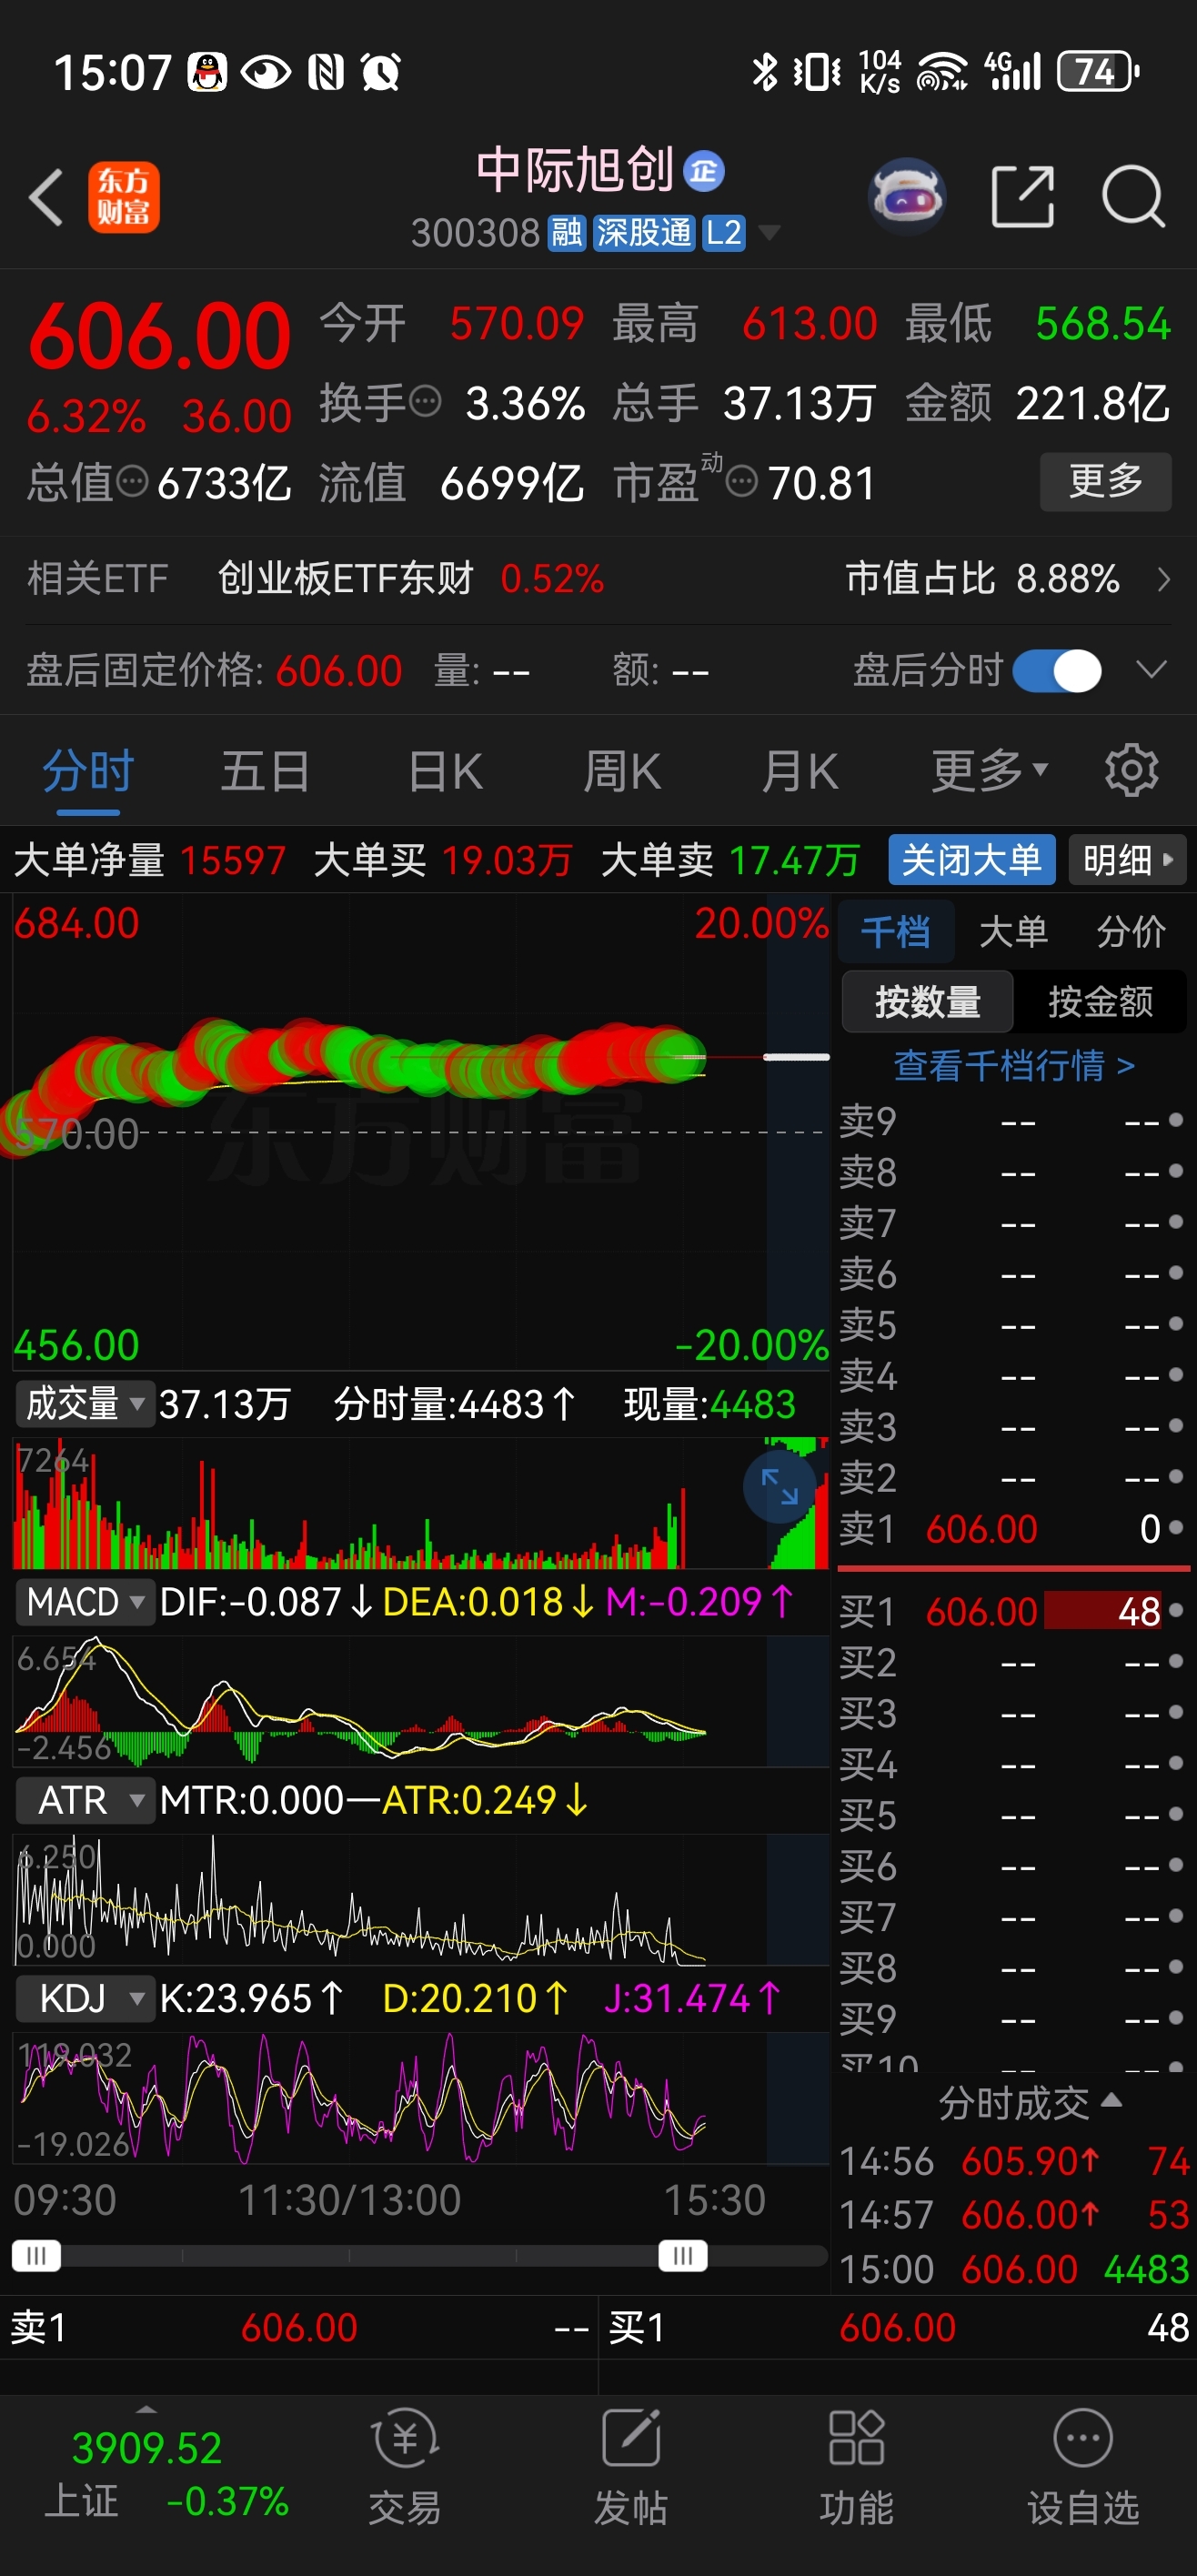Select the 大单 tab in order panel
This screenshot has width=1197, height=2576.
point(1013,932)
